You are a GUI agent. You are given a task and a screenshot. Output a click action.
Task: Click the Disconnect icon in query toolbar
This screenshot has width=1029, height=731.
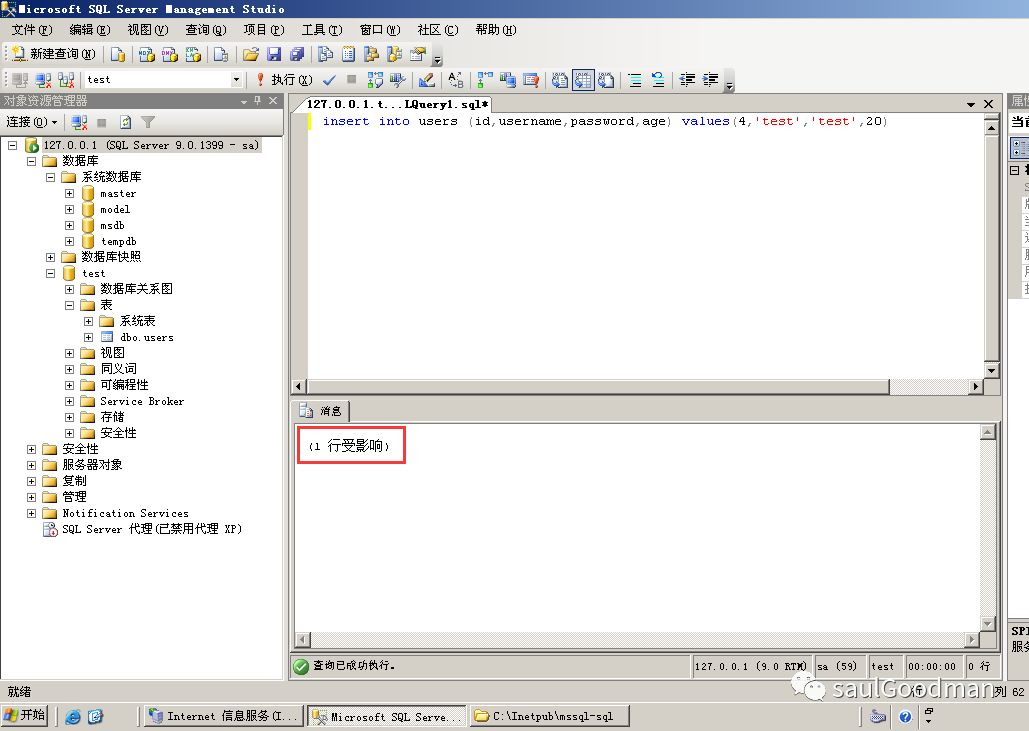43,79
